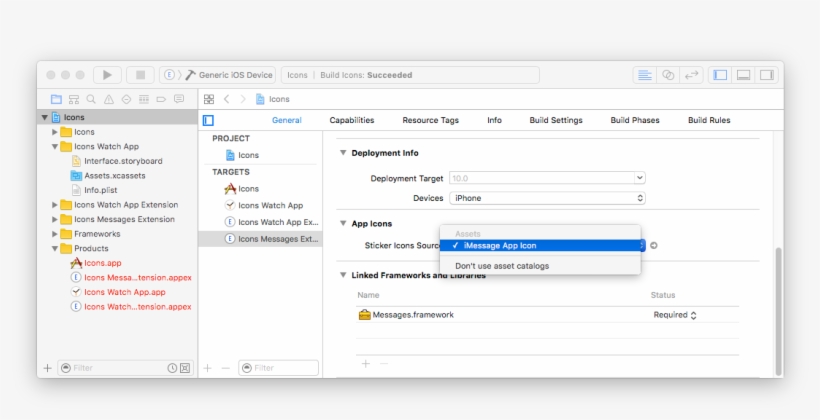Open the project navigator folder icon

coord(56,99)
